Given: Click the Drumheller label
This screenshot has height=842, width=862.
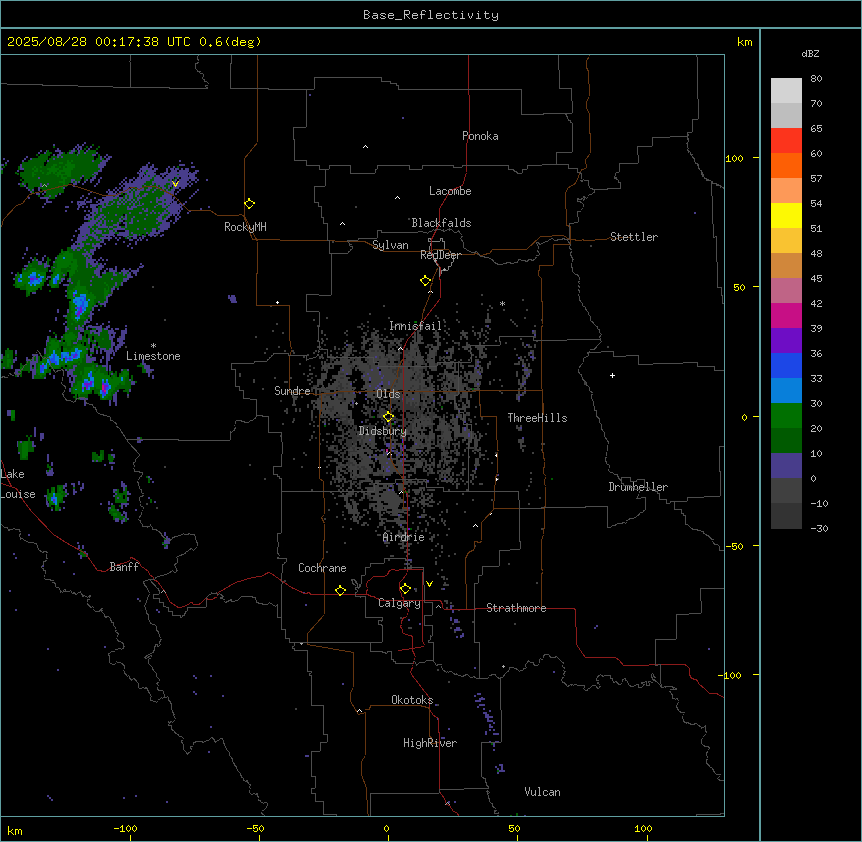Looking at the screenshot, I should [638, 487].
